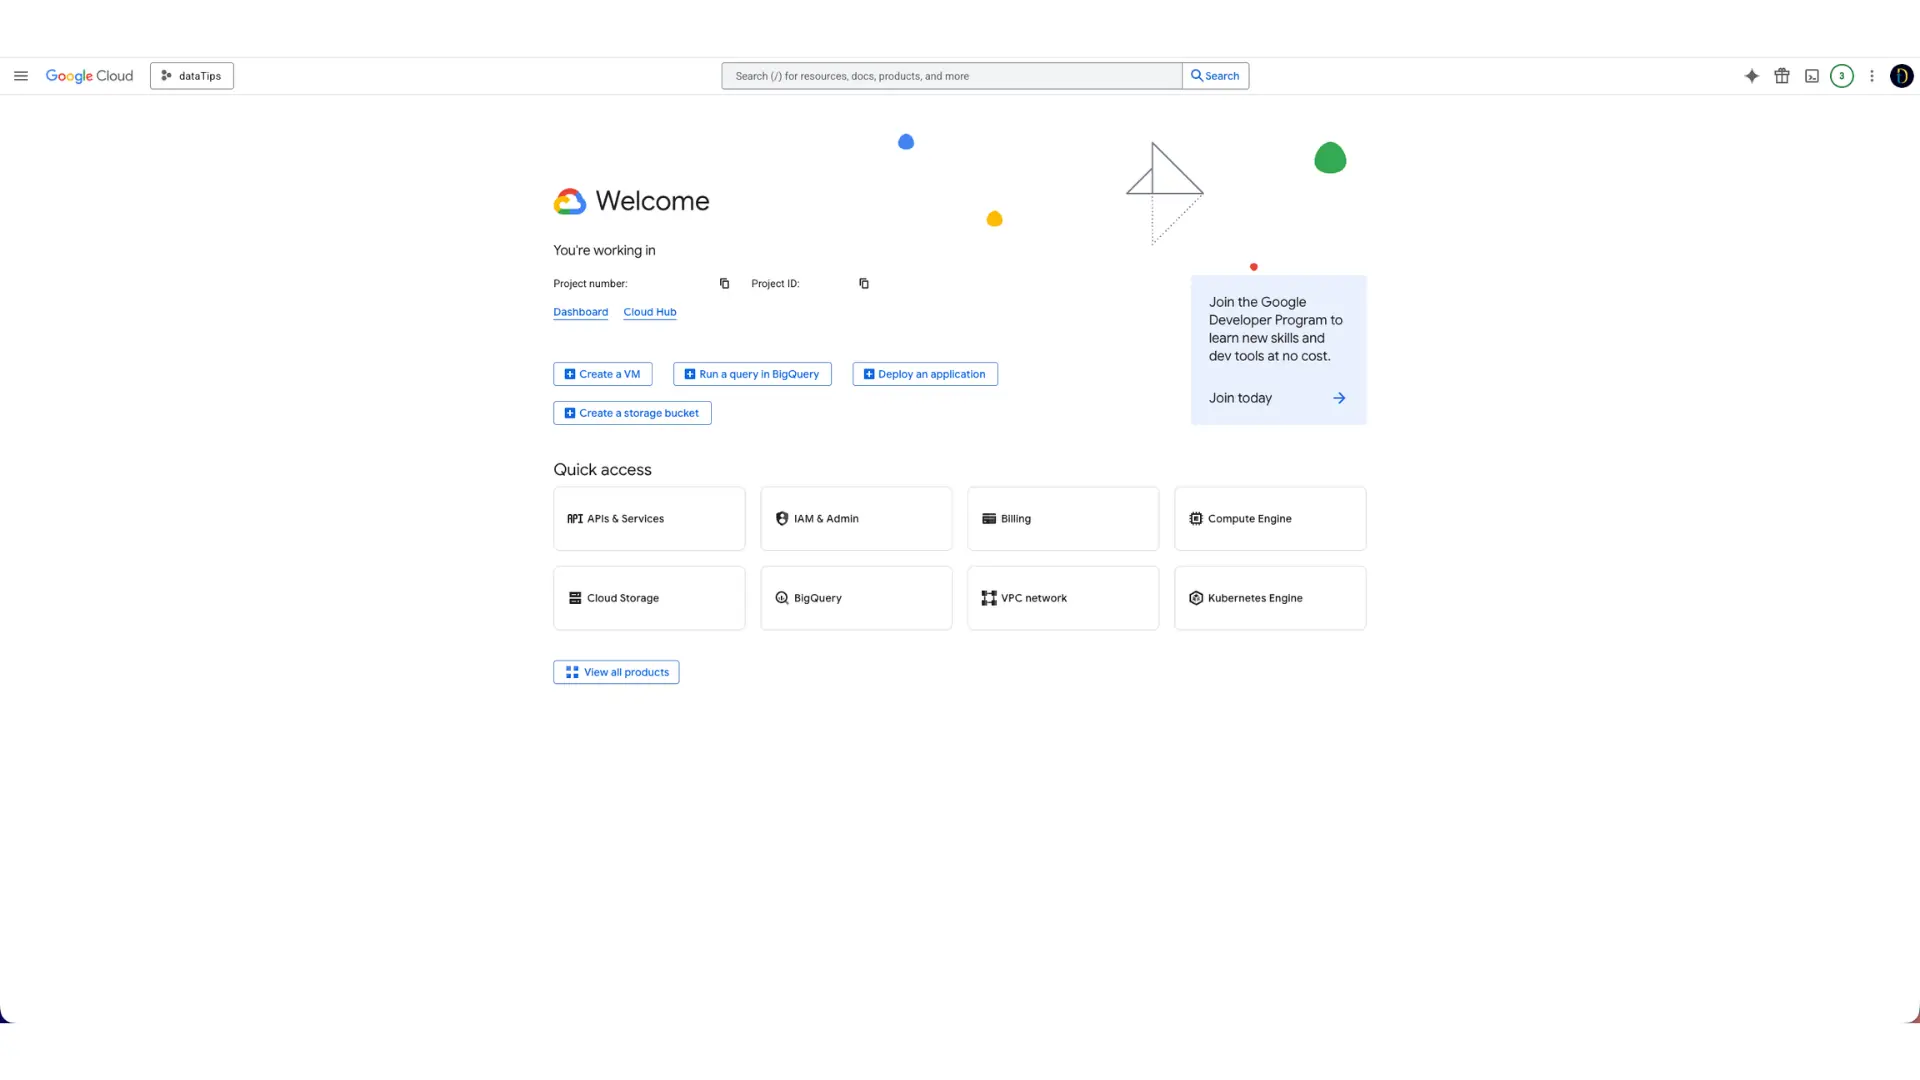Open the main navigation hamburger menu
Viewport: 1920px width, 1080px height.
pyautogui.click(x=21, y=76)
